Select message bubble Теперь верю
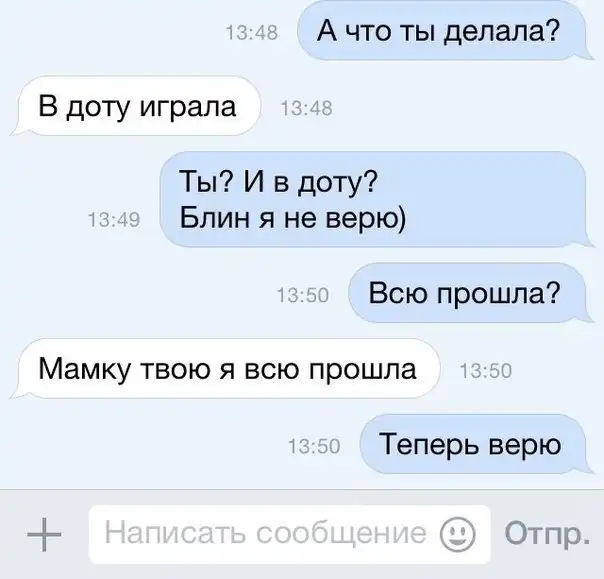The height and width of the screenshot is (579, 604). (473, 444)
